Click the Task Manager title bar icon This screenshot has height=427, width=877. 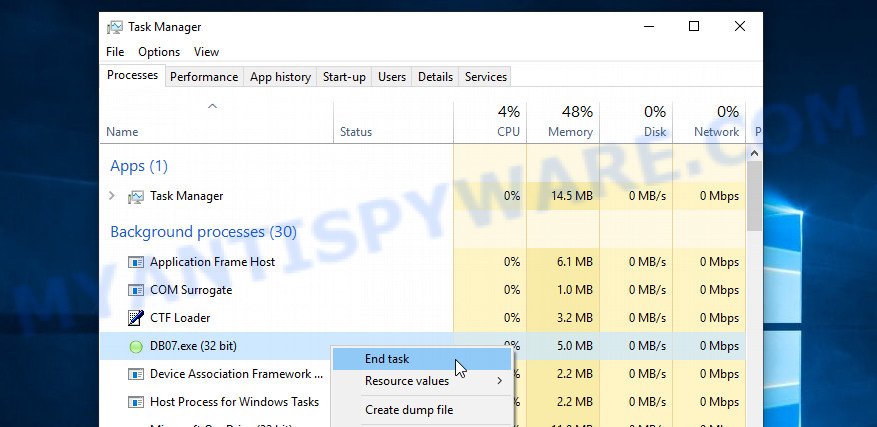115,27
